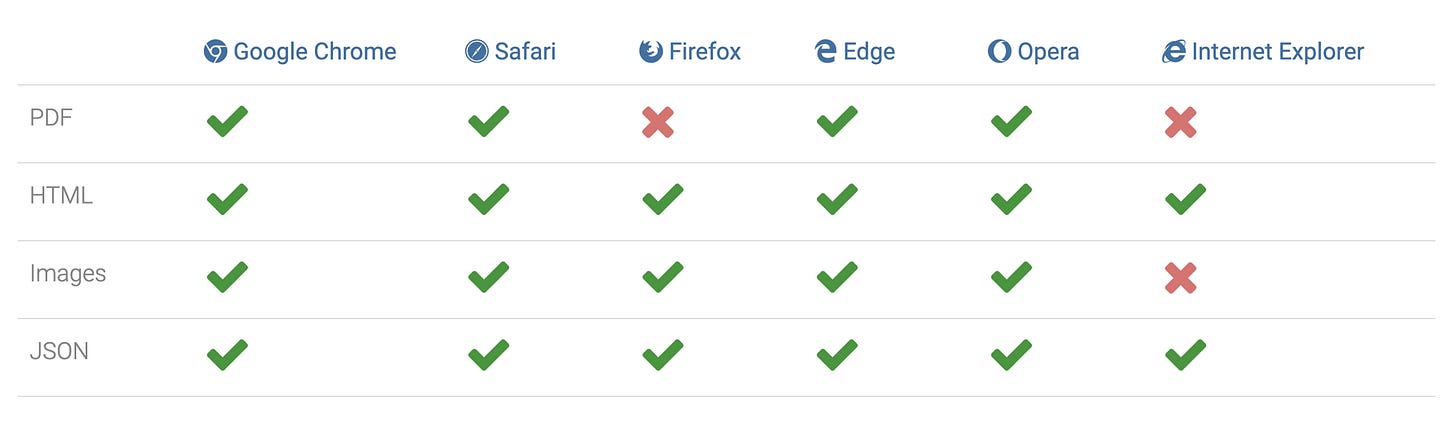The height and width of the screenshot is (427, 1456).
Task: Click the Safari compass icon
Action: 477,52
